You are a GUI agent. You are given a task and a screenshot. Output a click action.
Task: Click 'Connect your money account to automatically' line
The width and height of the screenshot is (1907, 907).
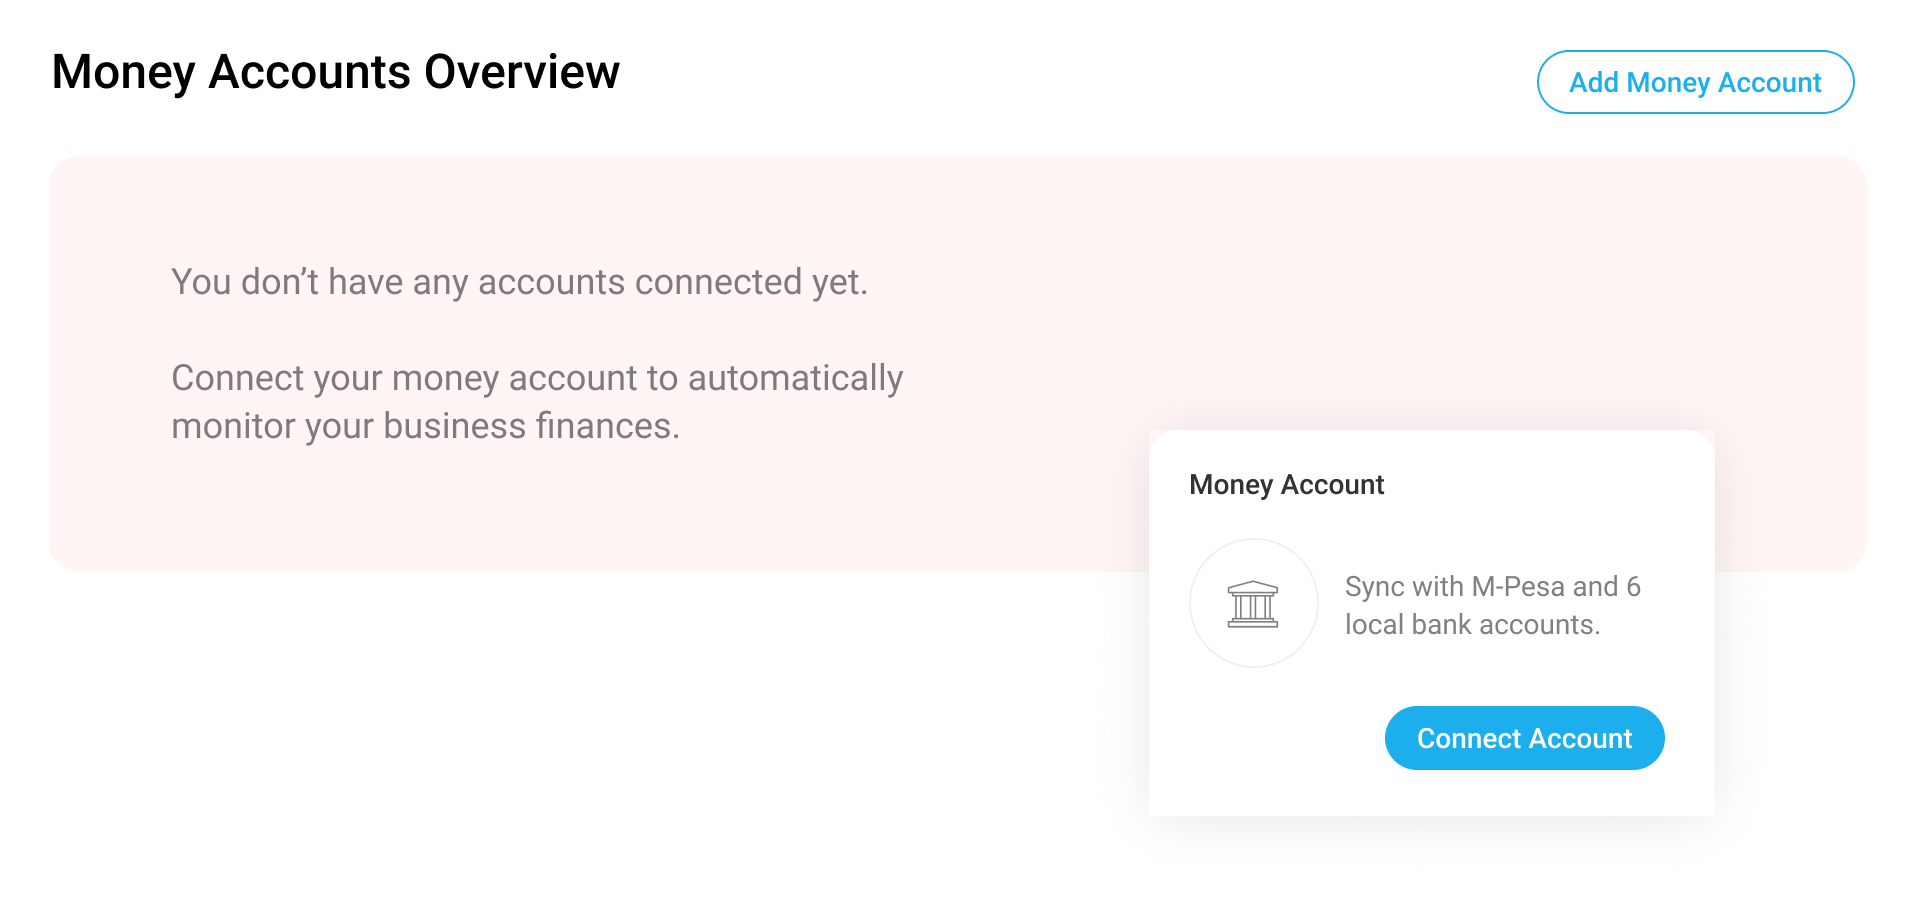pyautogui.click(x=537, y=378)
